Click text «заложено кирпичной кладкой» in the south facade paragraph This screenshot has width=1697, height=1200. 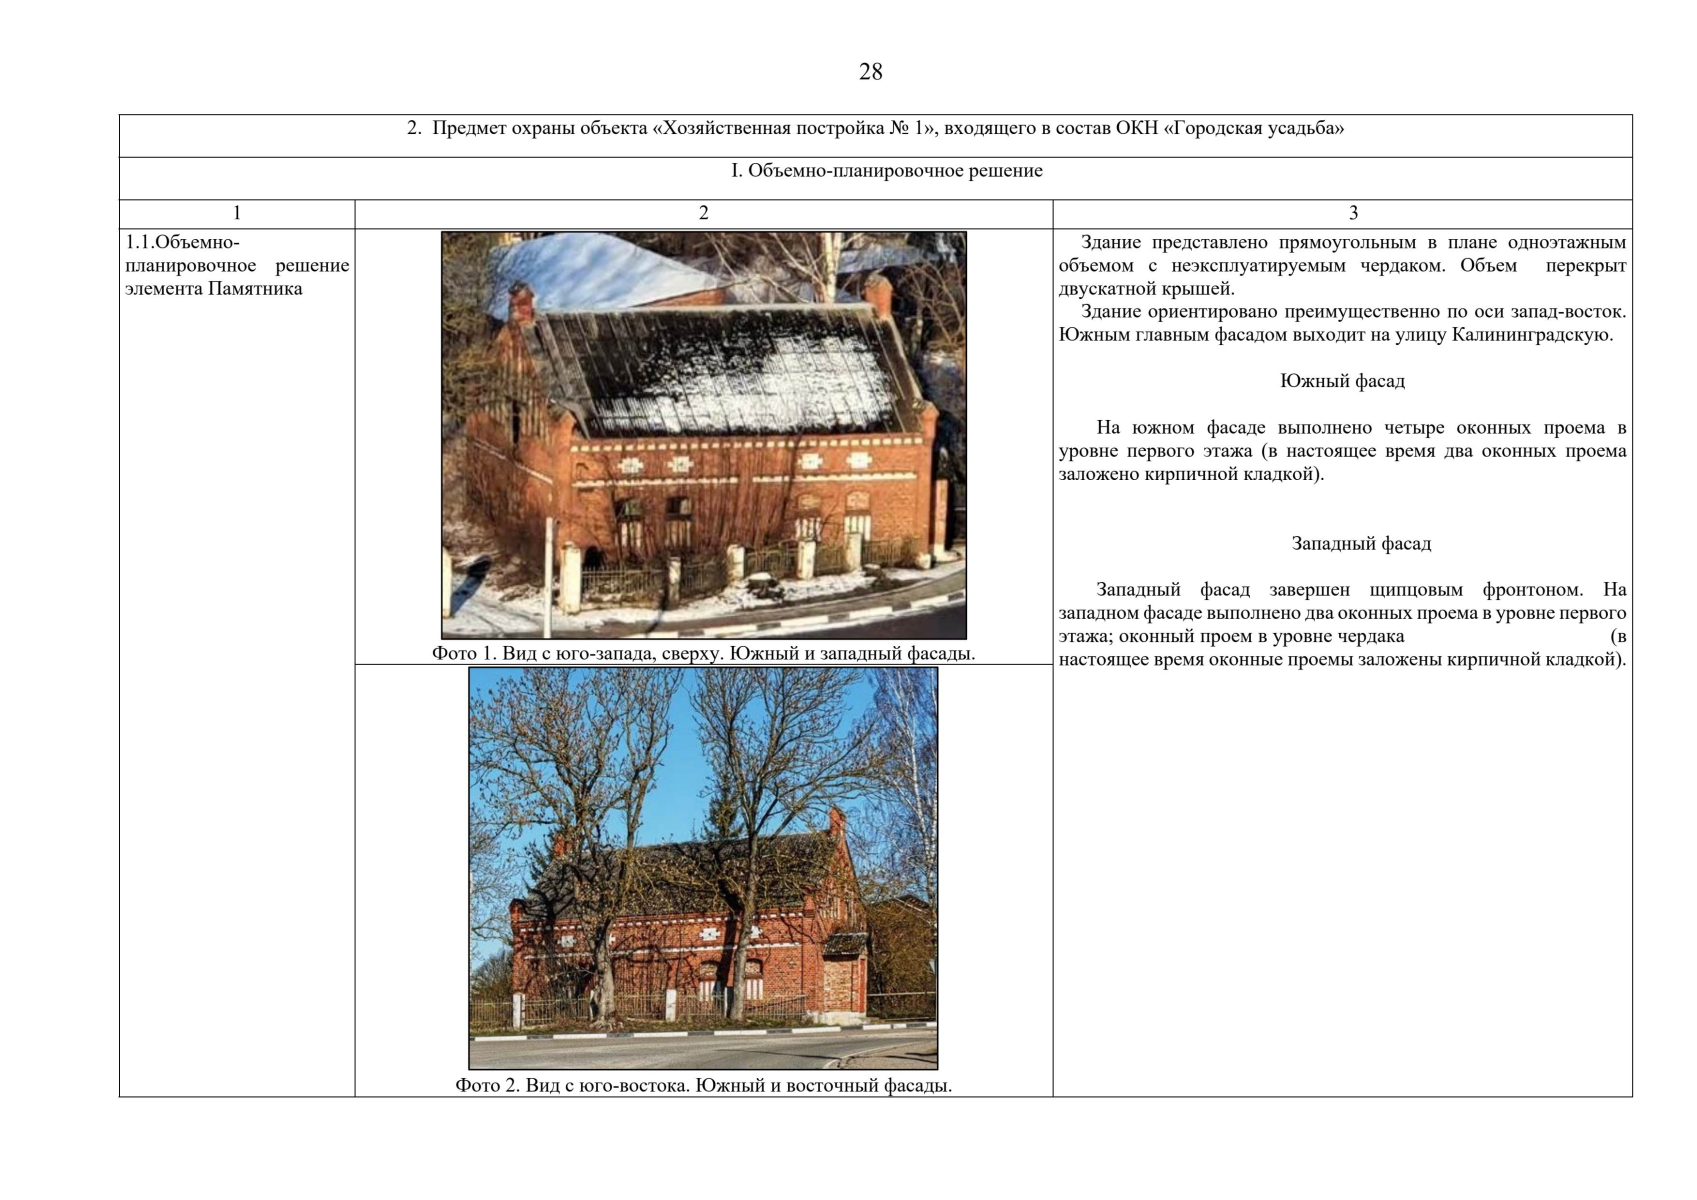[x=1189, y=475]
